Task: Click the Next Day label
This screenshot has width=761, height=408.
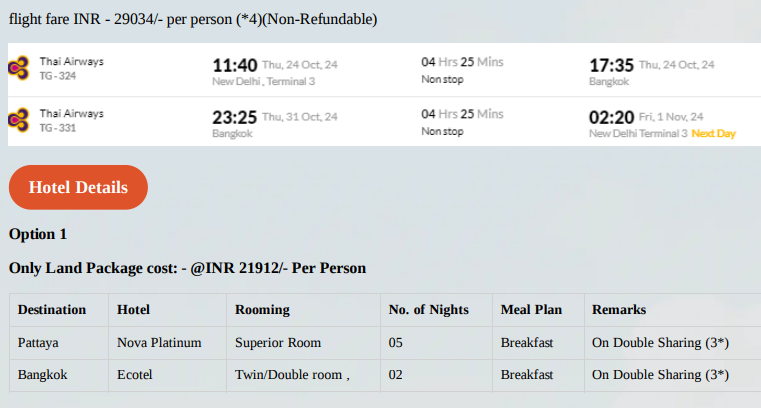Action: [713, 133]
